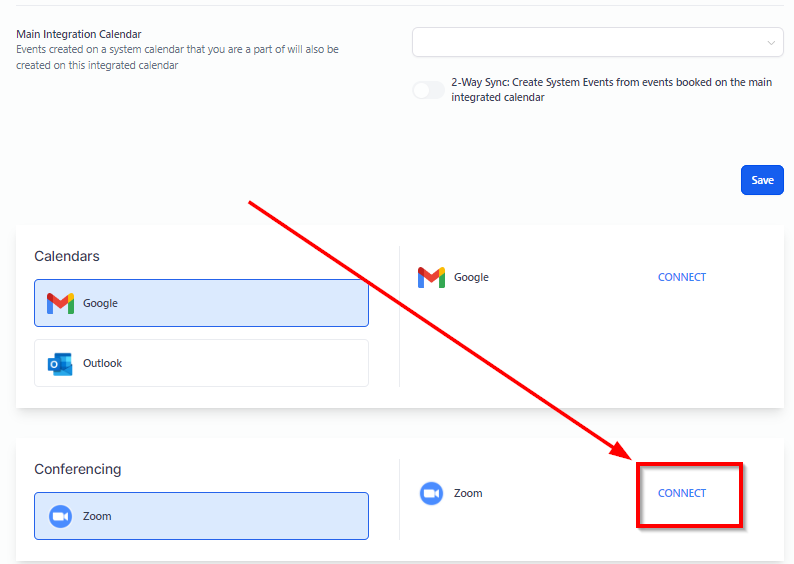Click the Conferencing section heading
This screenshot has width=794, height=564.
coord(78,469)
